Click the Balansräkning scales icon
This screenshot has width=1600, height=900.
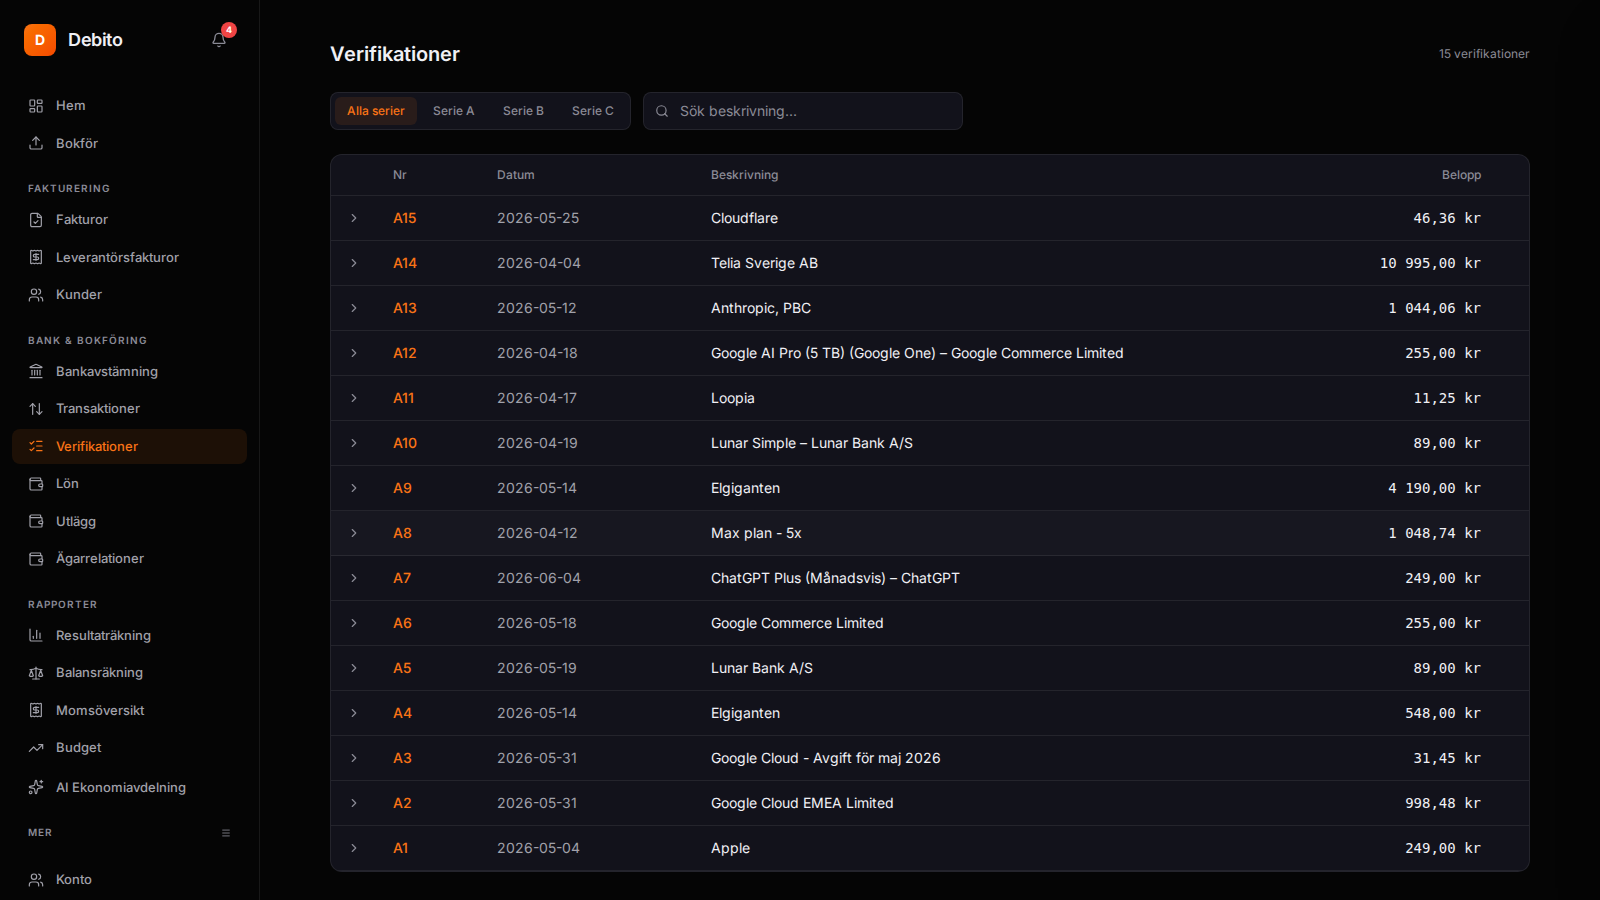click(36, 673)
